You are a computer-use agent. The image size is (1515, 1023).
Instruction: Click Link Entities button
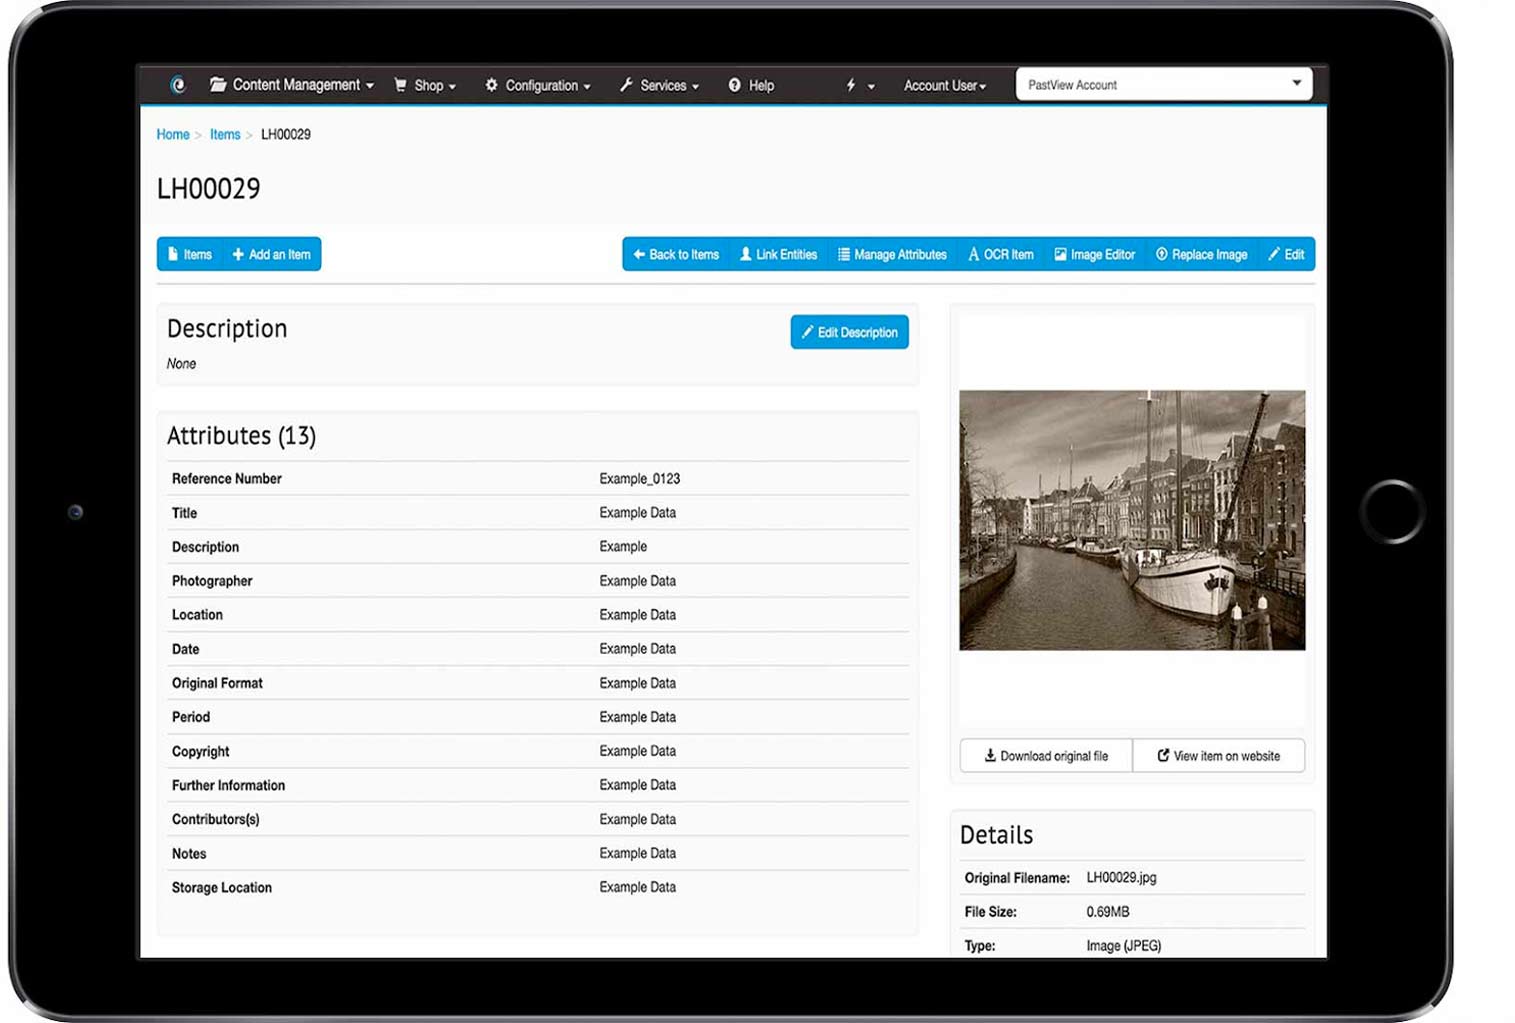pyautogui.click(x=778, y=254)
